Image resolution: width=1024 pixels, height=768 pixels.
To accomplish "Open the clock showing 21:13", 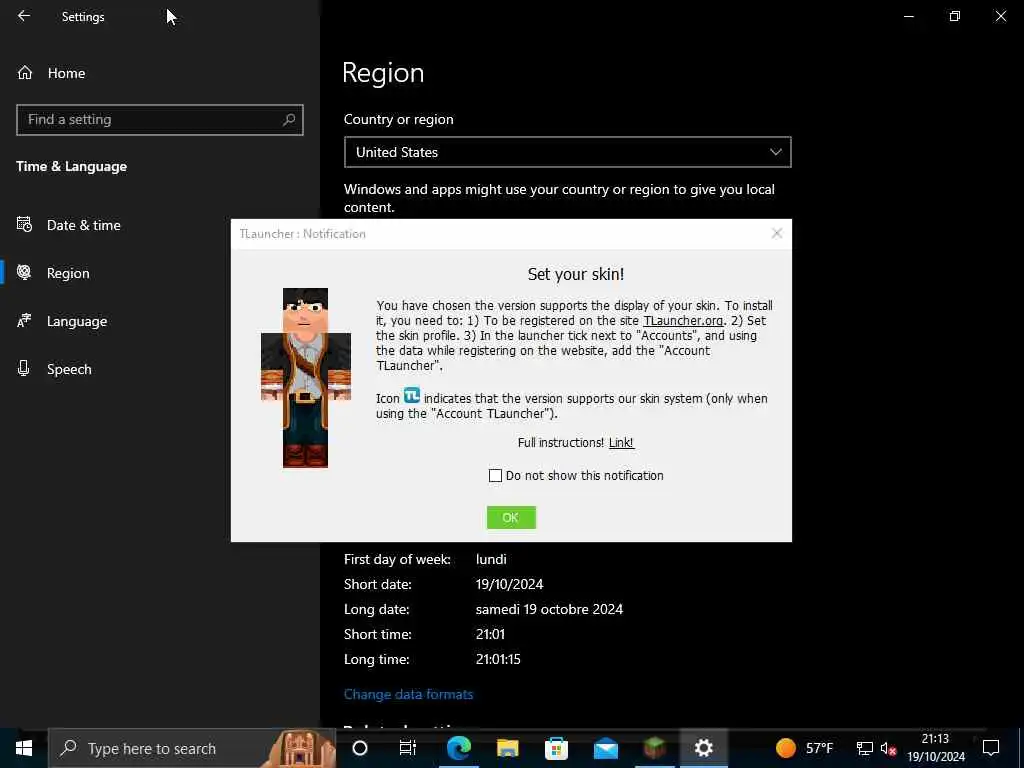I will click(936, 748).
